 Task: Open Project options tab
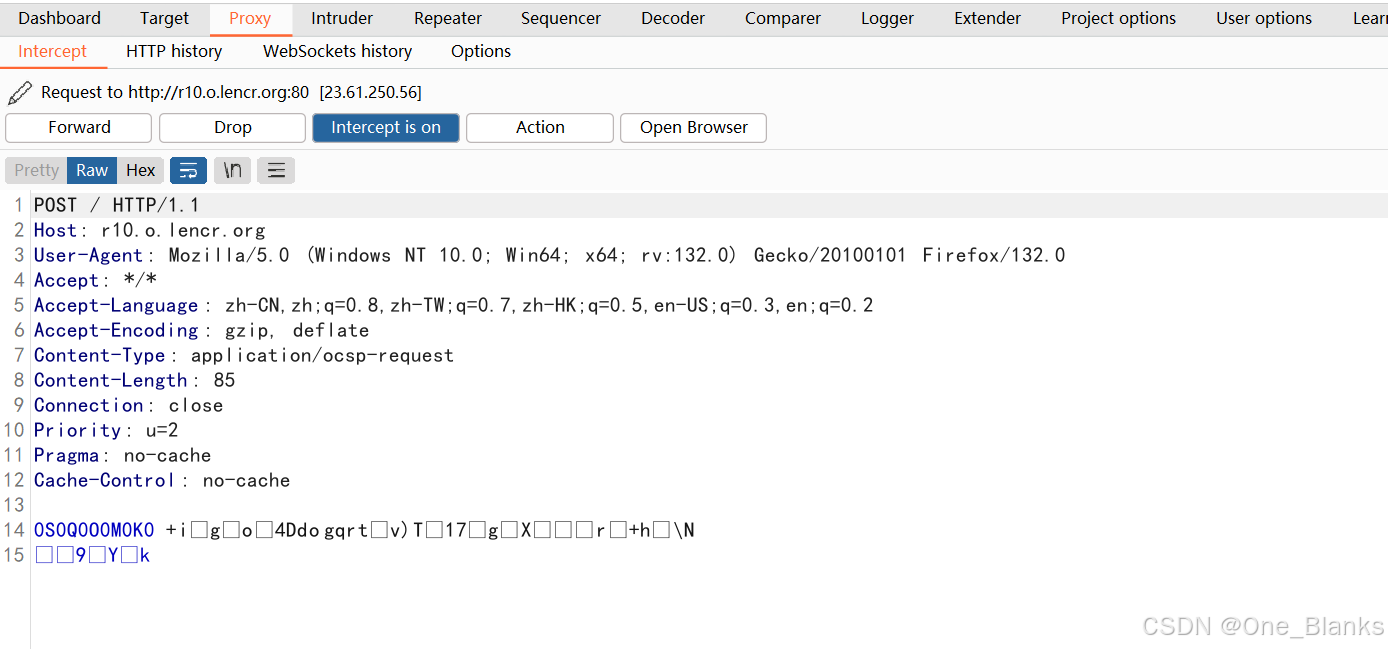[x=1118, y=18]
